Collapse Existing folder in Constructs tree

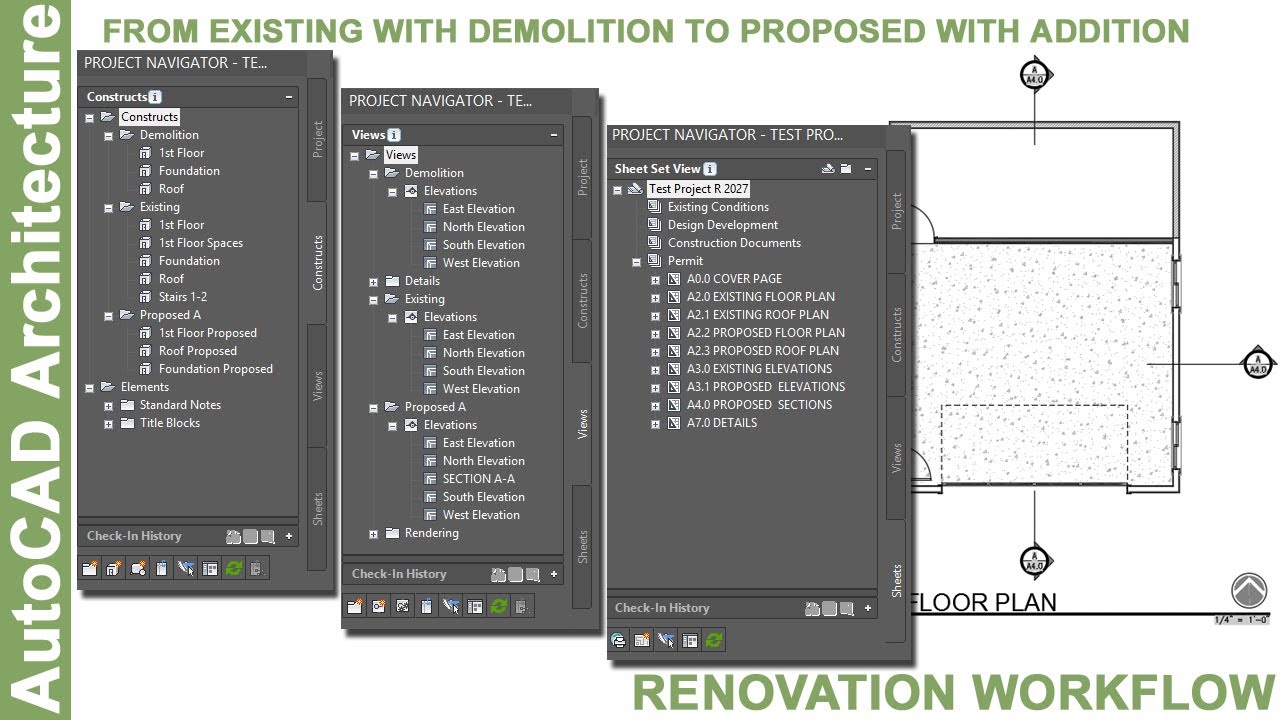109,207
